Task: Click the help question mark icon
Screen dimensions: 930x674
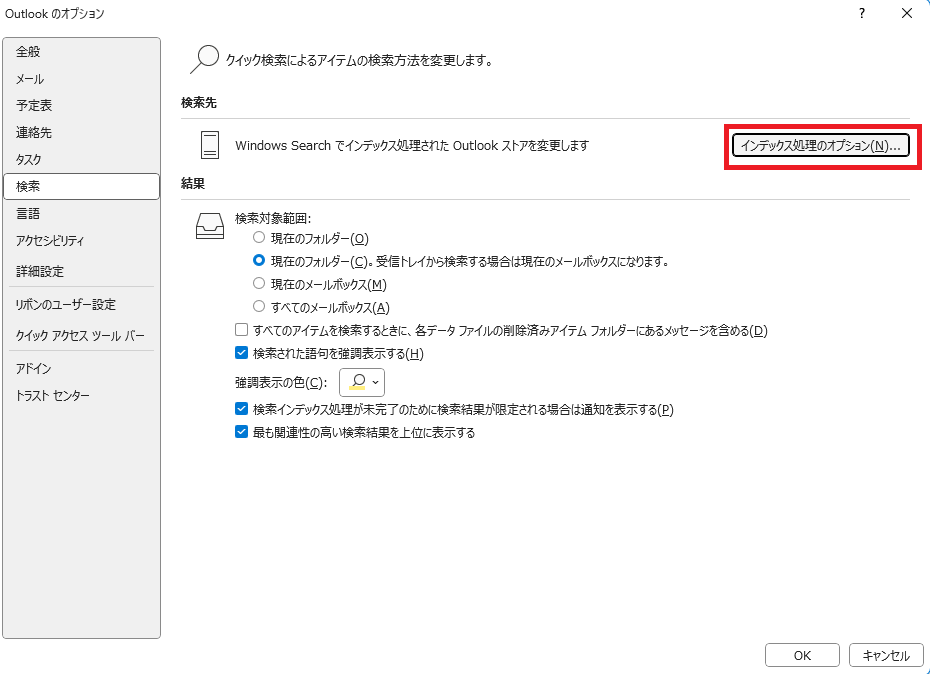Action: (x=861, y=13)
